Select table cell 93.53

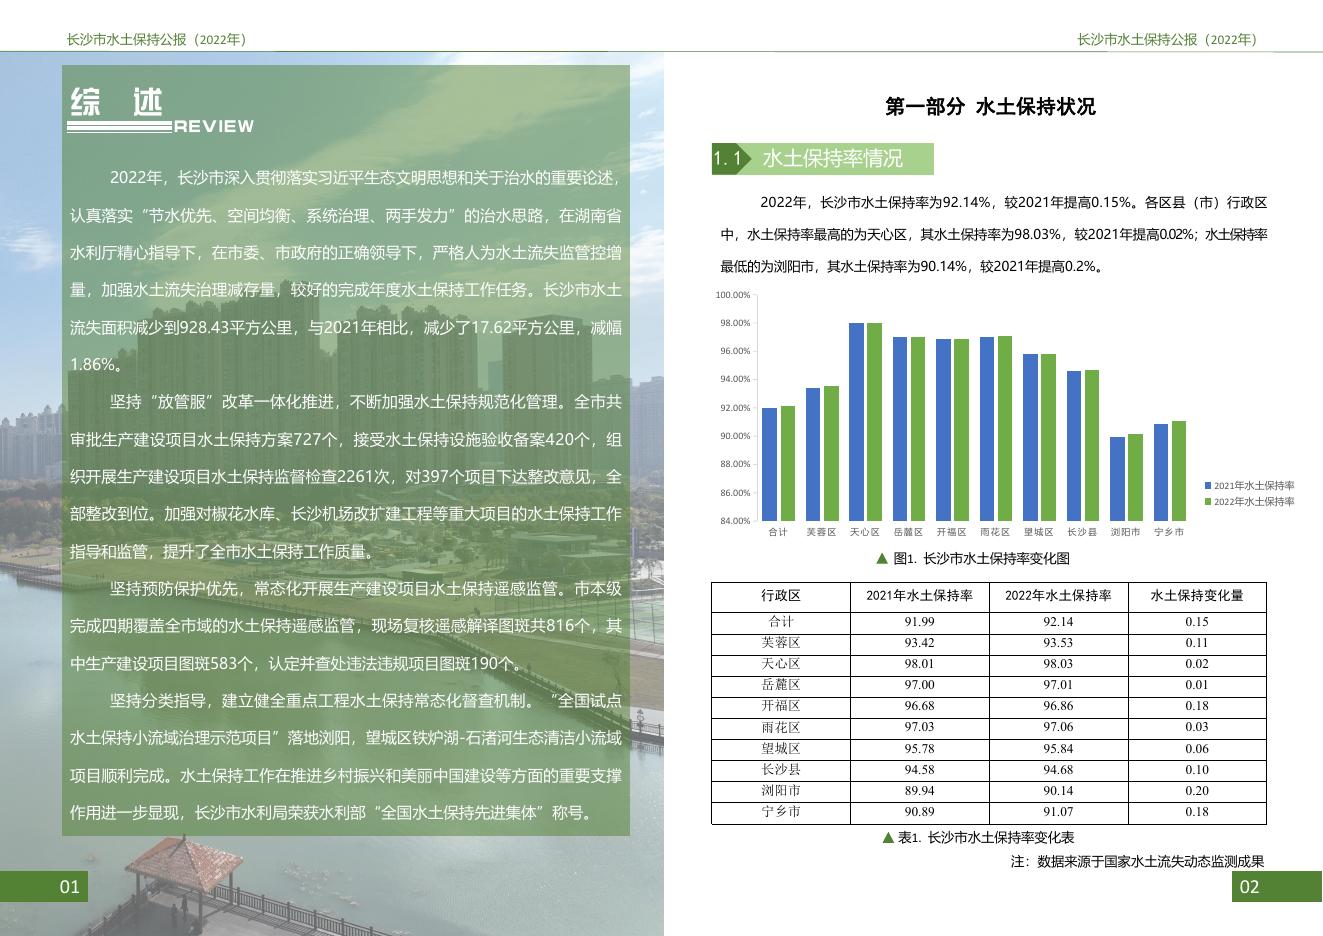pyautogui.click(x=1058, y=643)
